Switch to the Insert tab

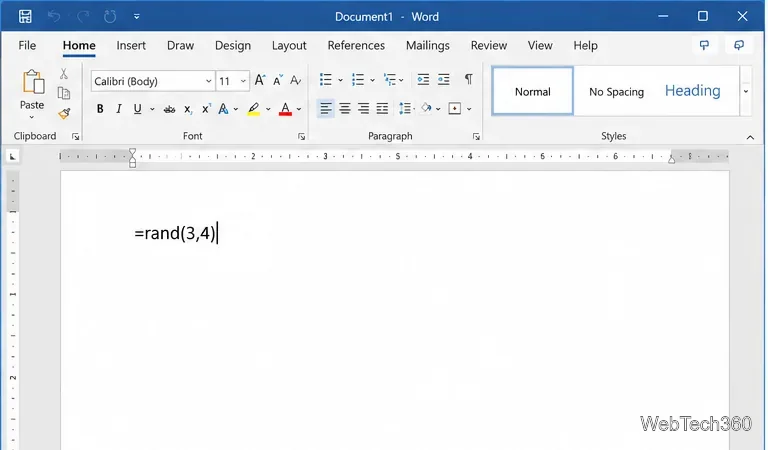[x=131, y=46]
